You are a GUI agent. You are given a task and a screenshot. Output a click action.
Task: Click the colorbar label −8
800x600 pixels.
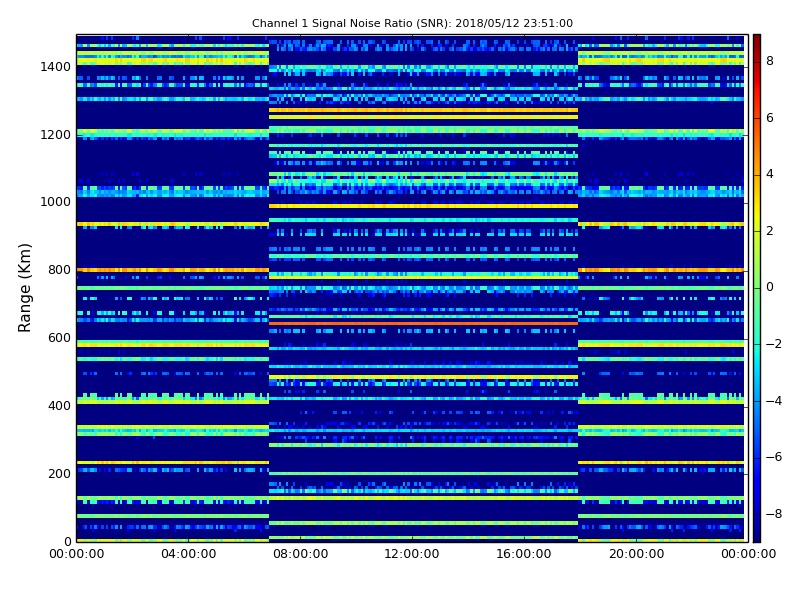(x=774, y=514)
